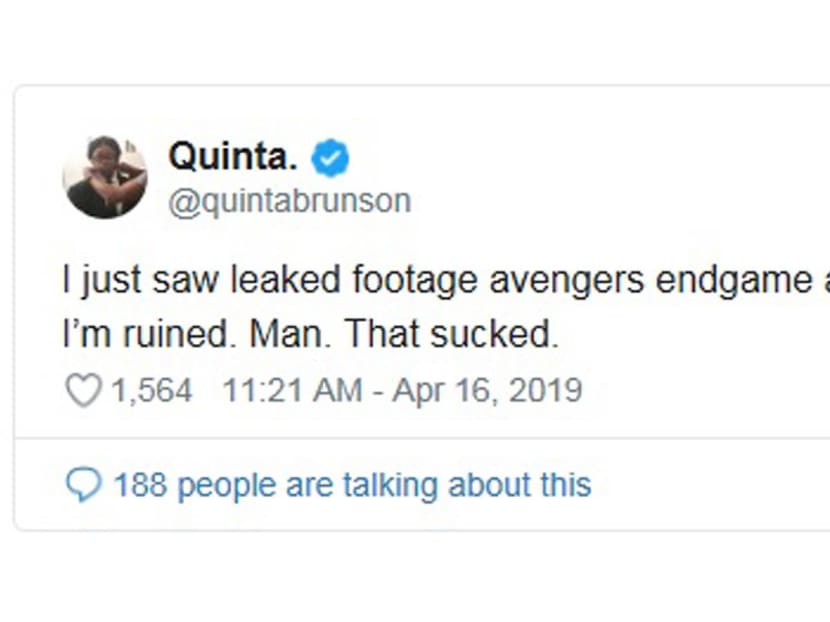This screenshot has width=830, height=622.
Task: Click the "Apr 16, 2019" date
Action: tap(487, 390)
